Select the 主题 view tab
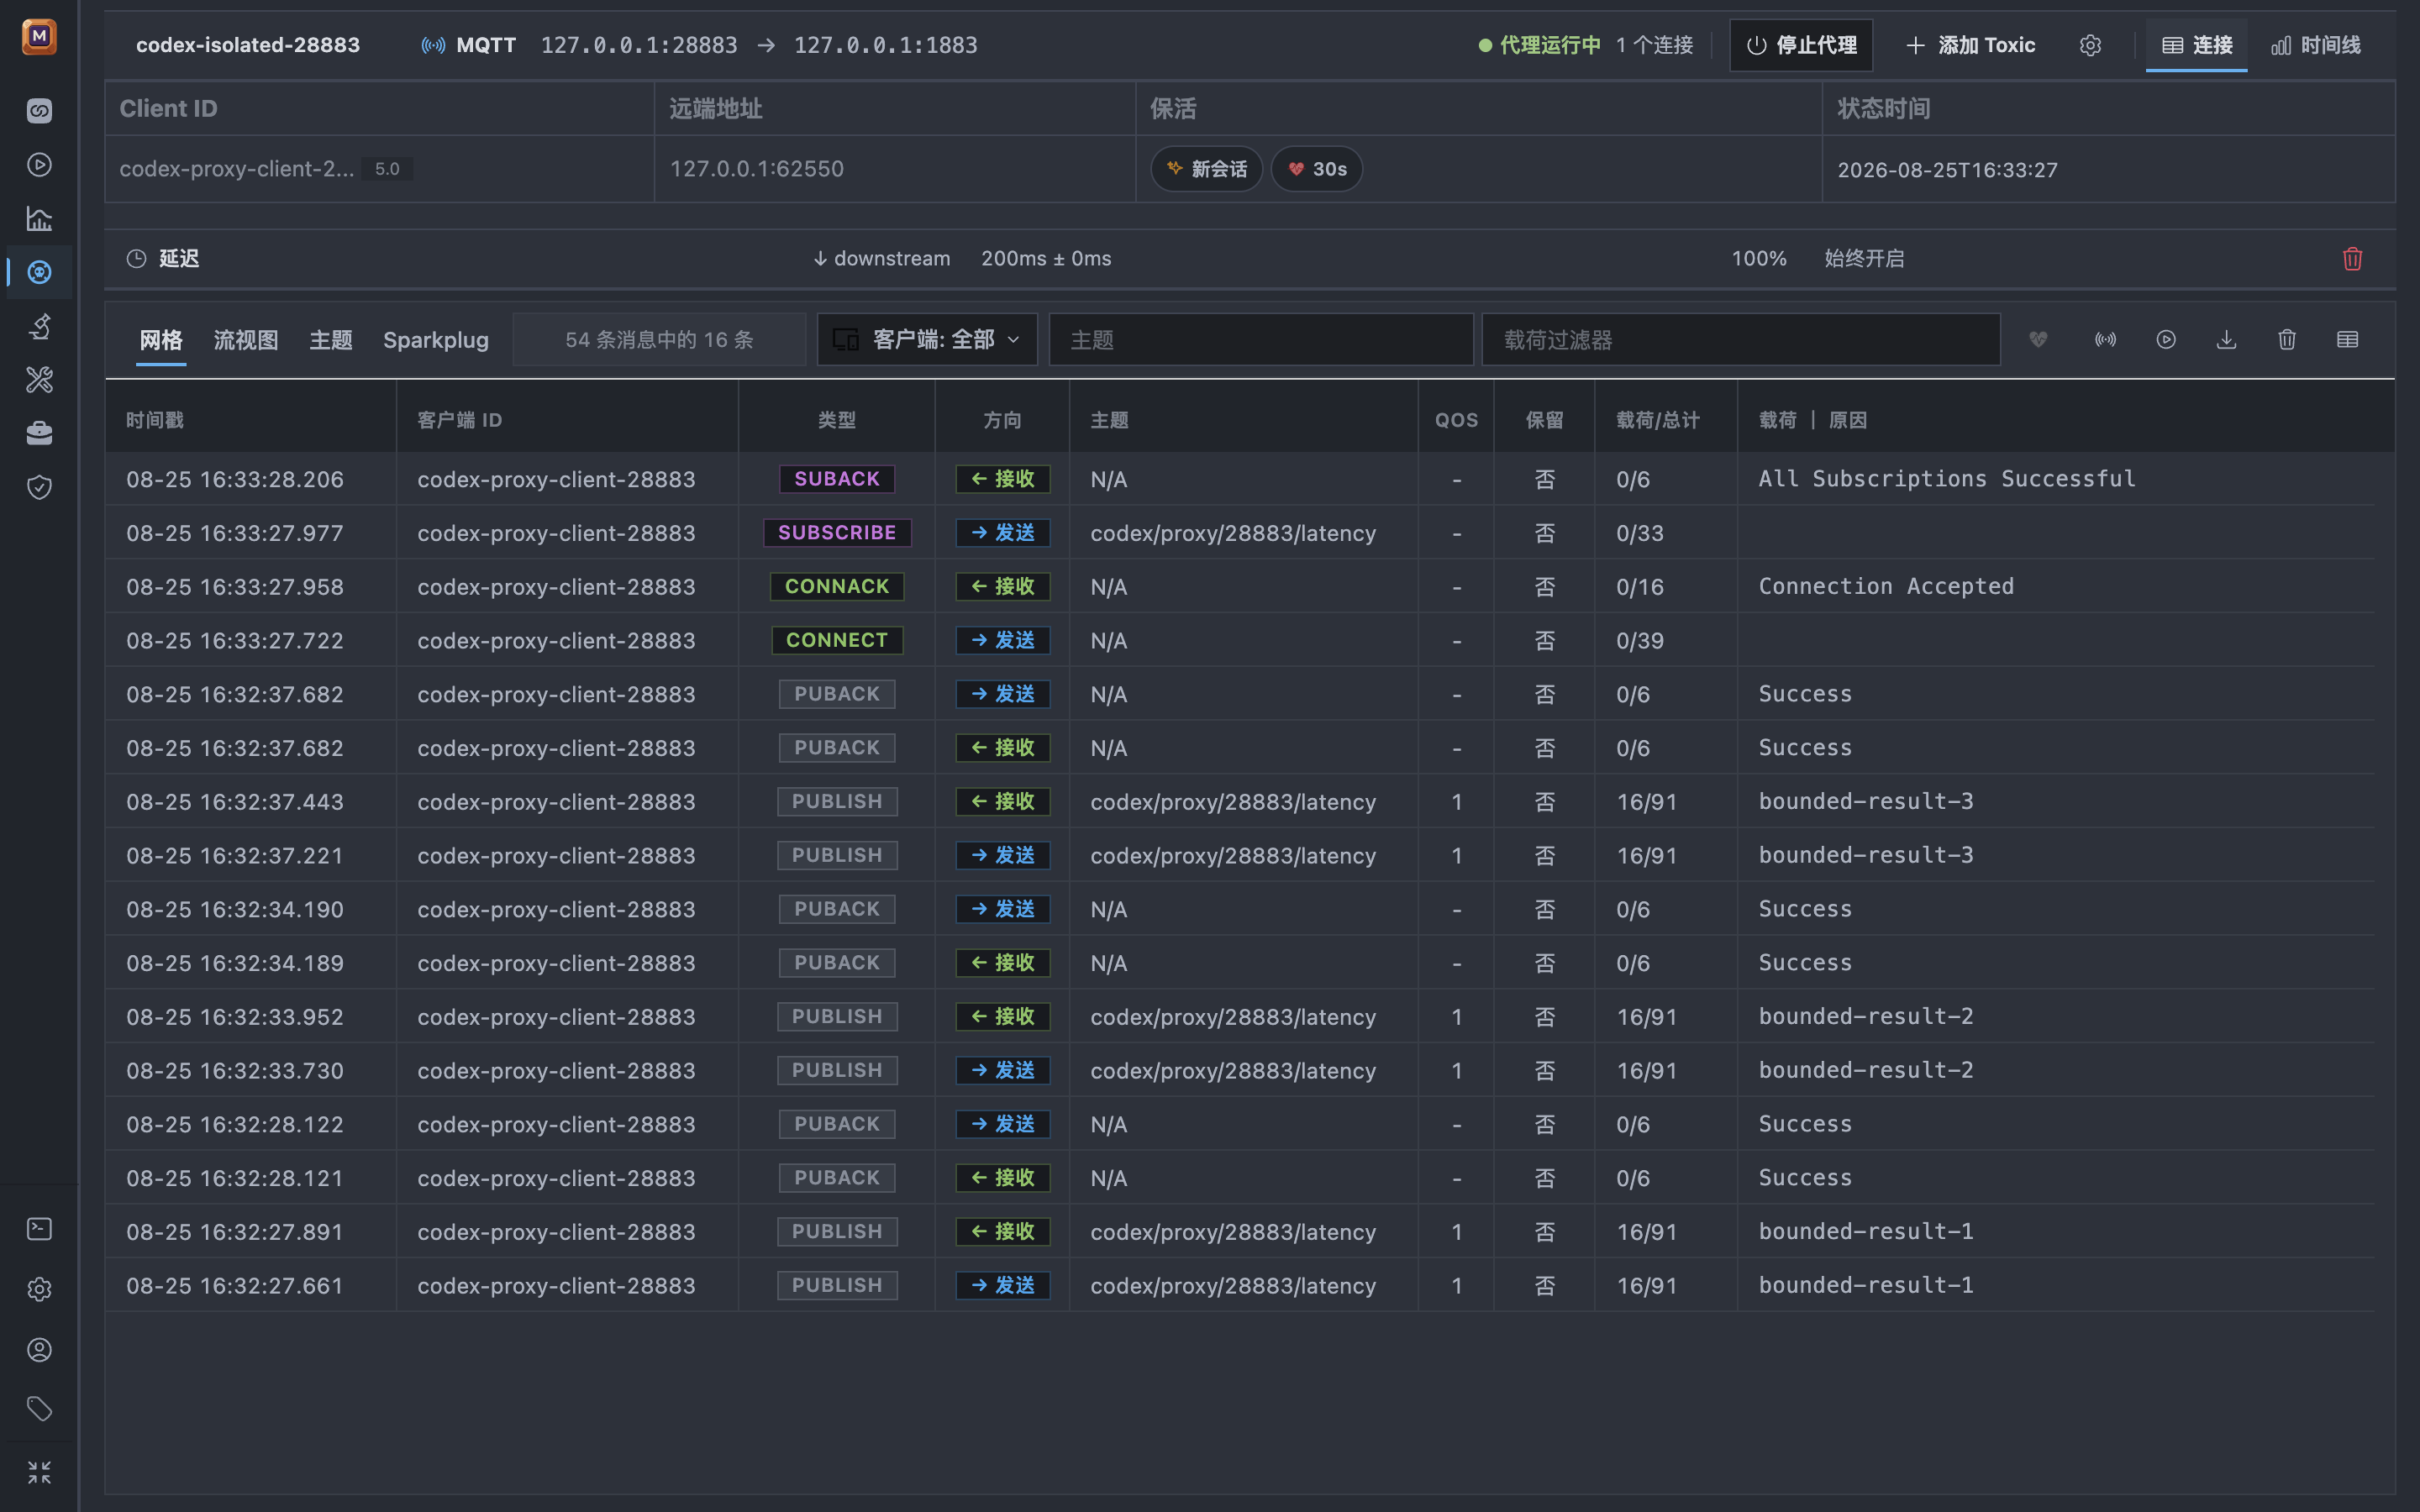Screen dimensions: 2420x1512 [x=331, y=340]
